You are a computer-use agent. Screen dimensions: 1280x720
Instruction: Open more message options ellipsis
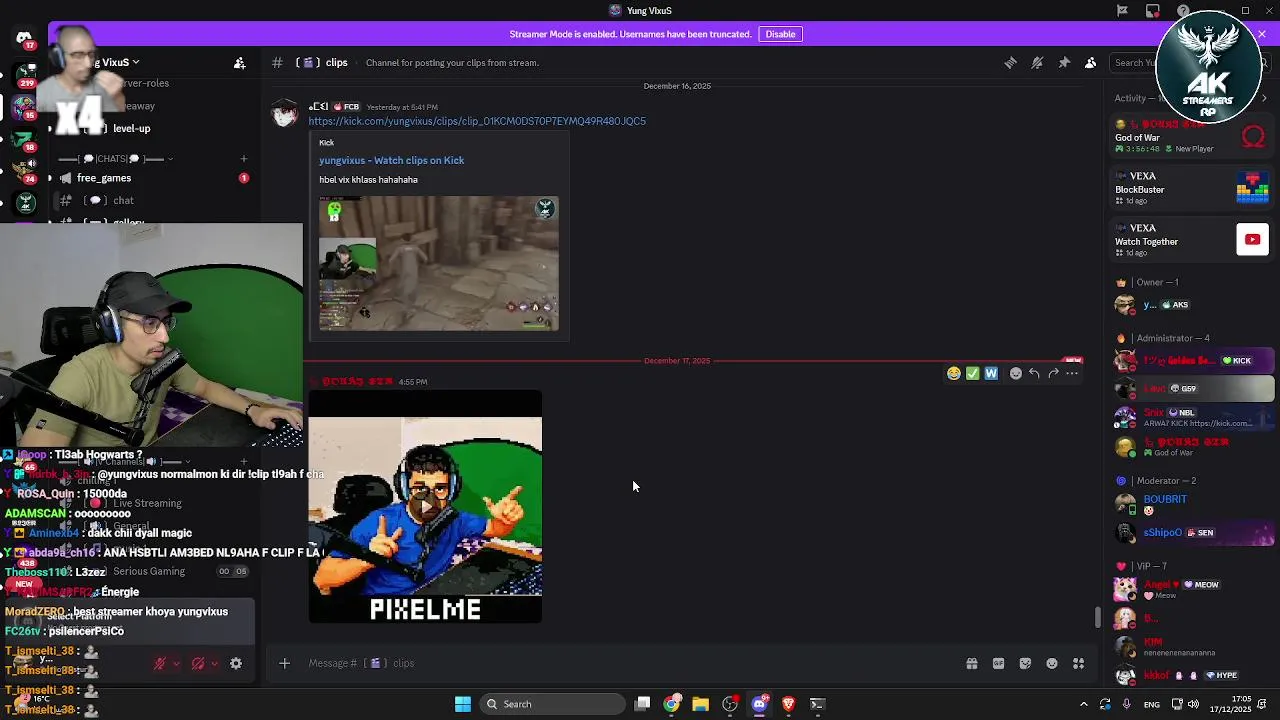point(1072,373)
